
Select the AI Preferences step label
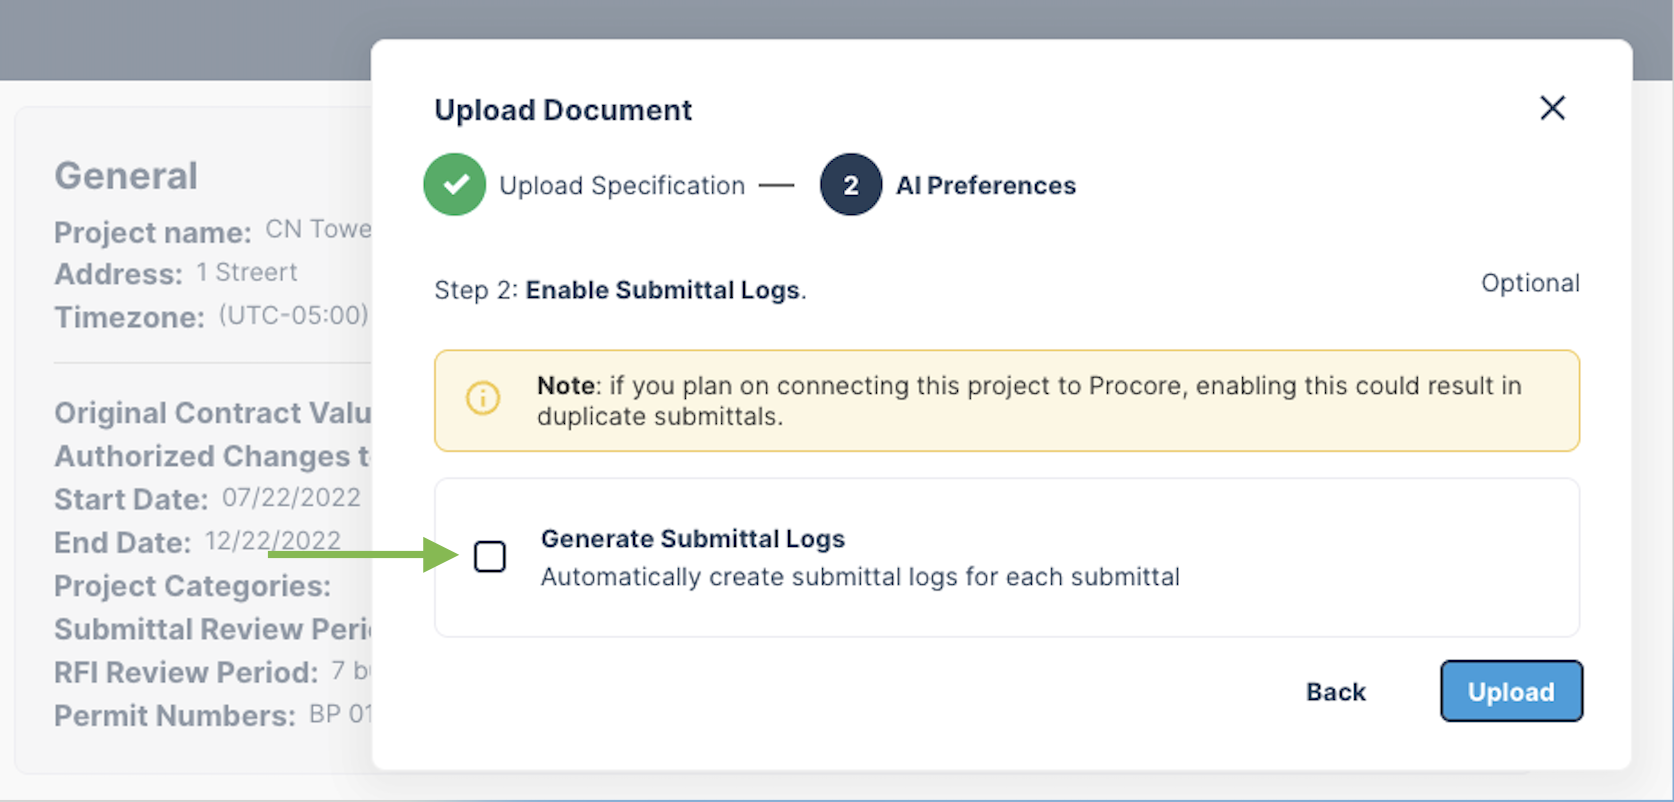pyautogui.click(x=985, y=186)
